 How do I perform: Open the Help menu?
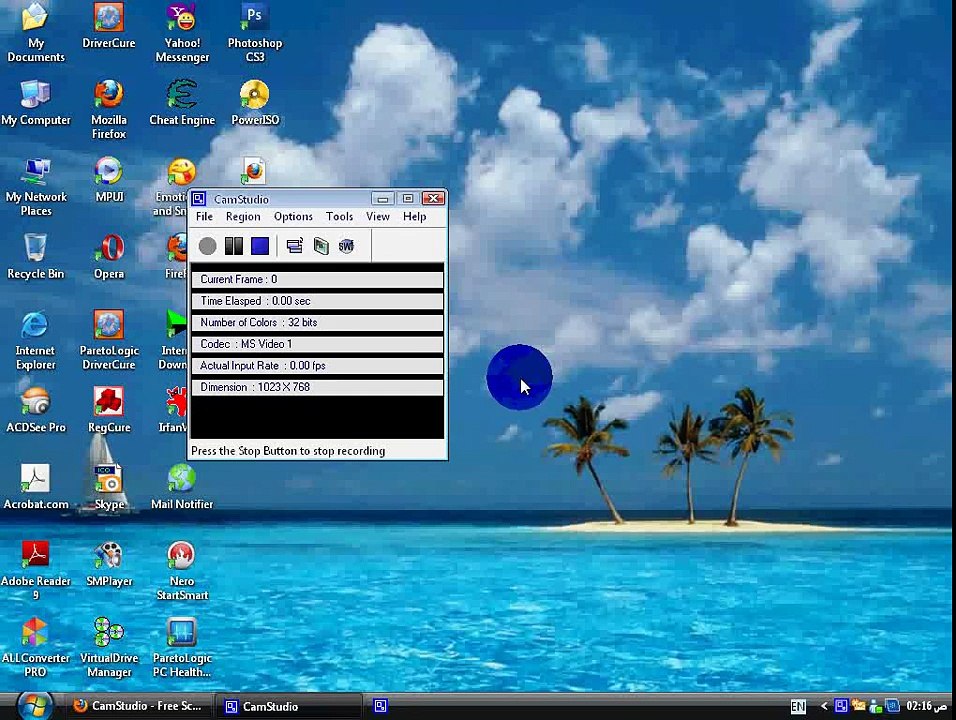point(414,216)
